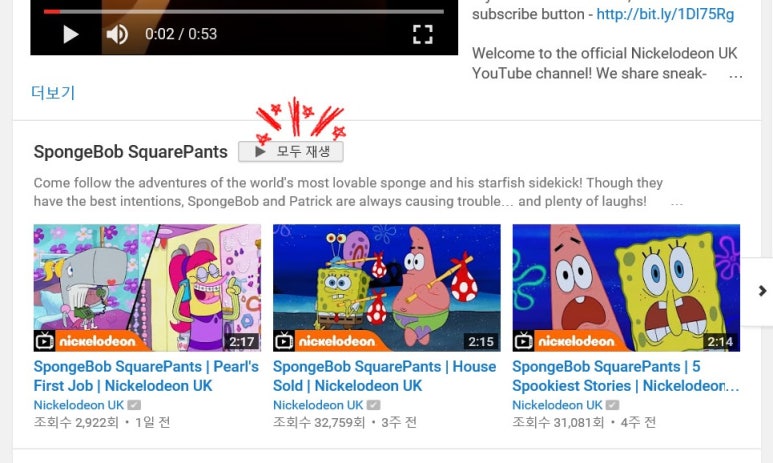Open the 5 Spookiest Stories video thumbnail
Screen dimensions: 773x463
coord(626,288)
